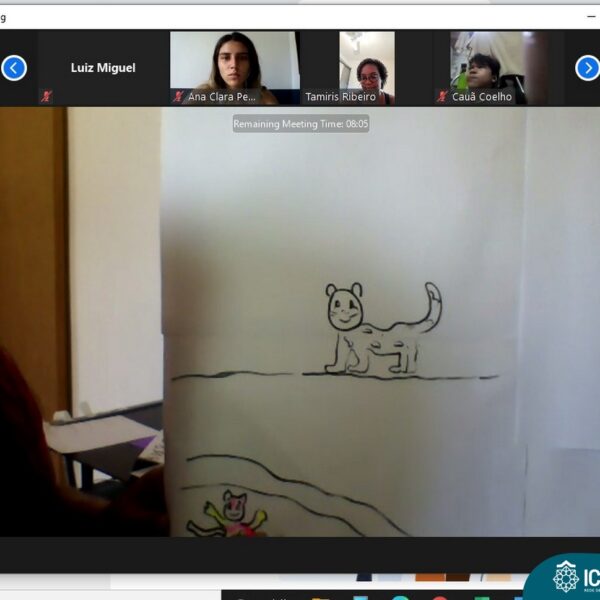Click the Remaining Meeting Time banner

(301, 124)
